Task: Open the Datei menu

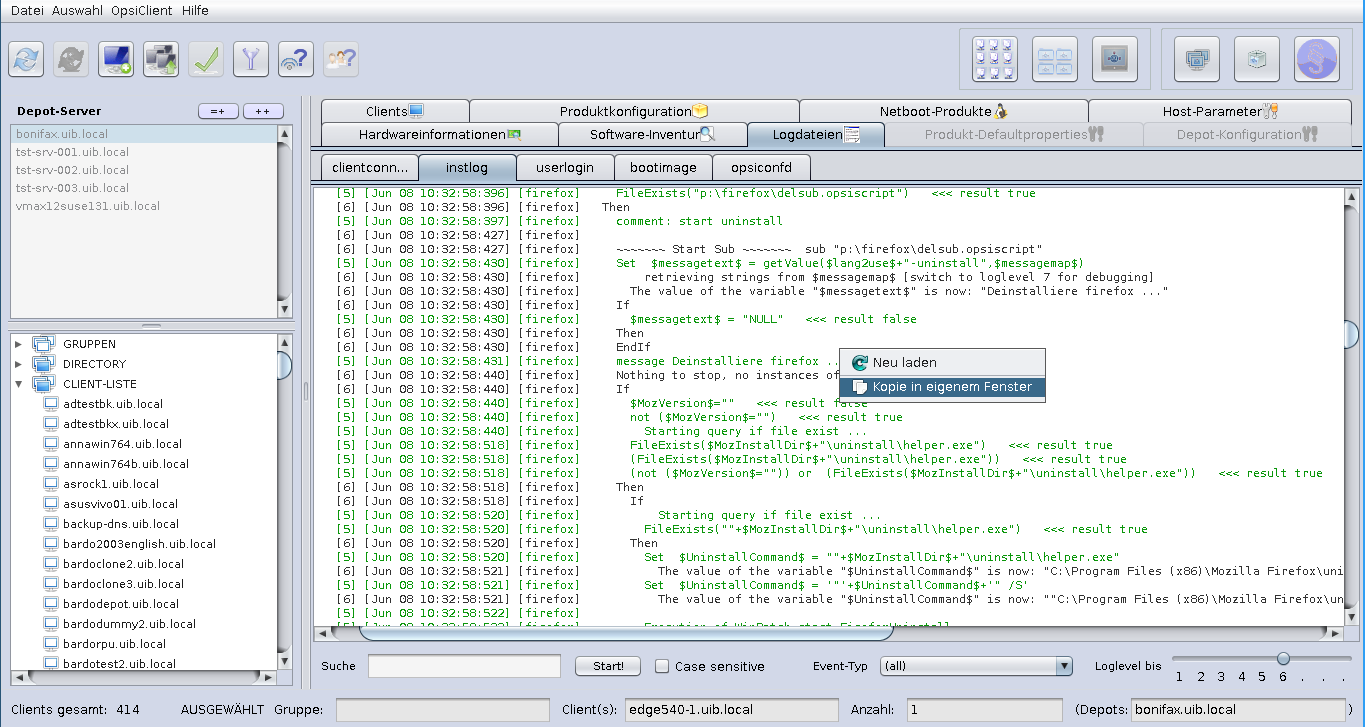Action: [x=28, y=9]
